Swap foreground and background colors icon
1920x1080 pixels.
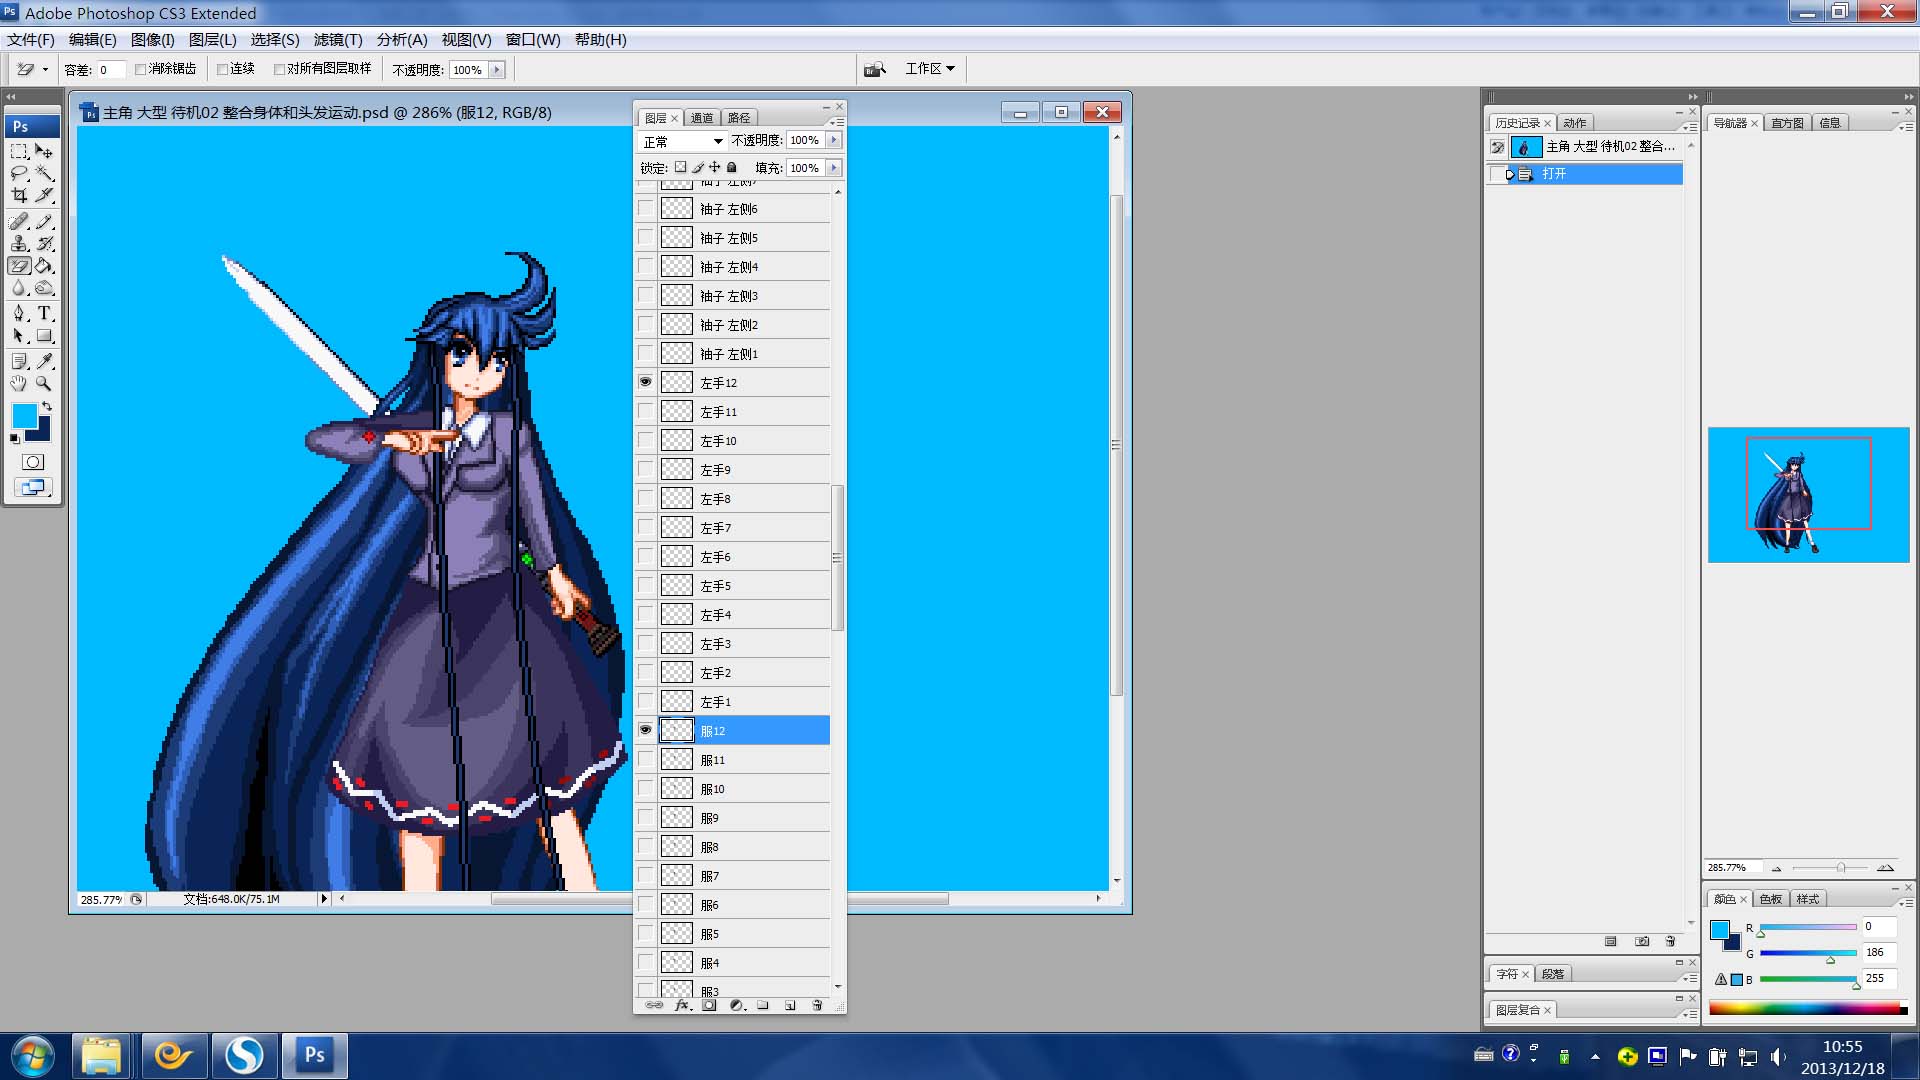pos(47,406)
